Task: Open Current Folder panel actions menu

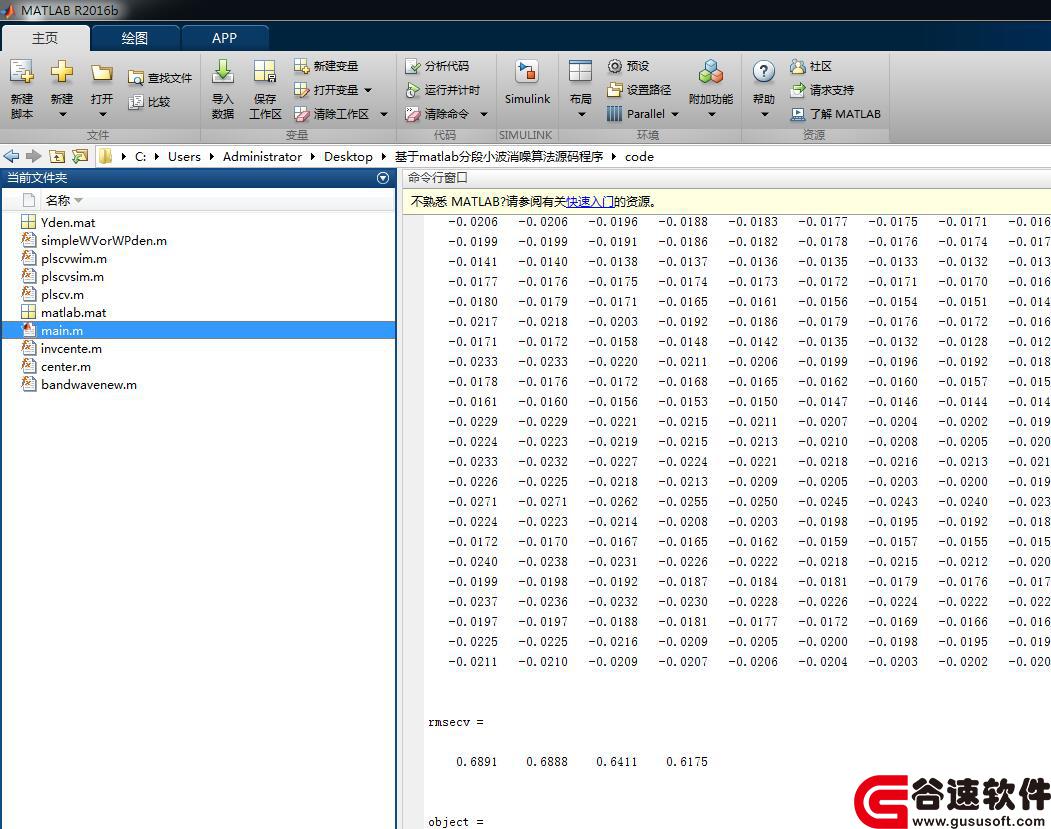Action: click(x=383, y=178)
